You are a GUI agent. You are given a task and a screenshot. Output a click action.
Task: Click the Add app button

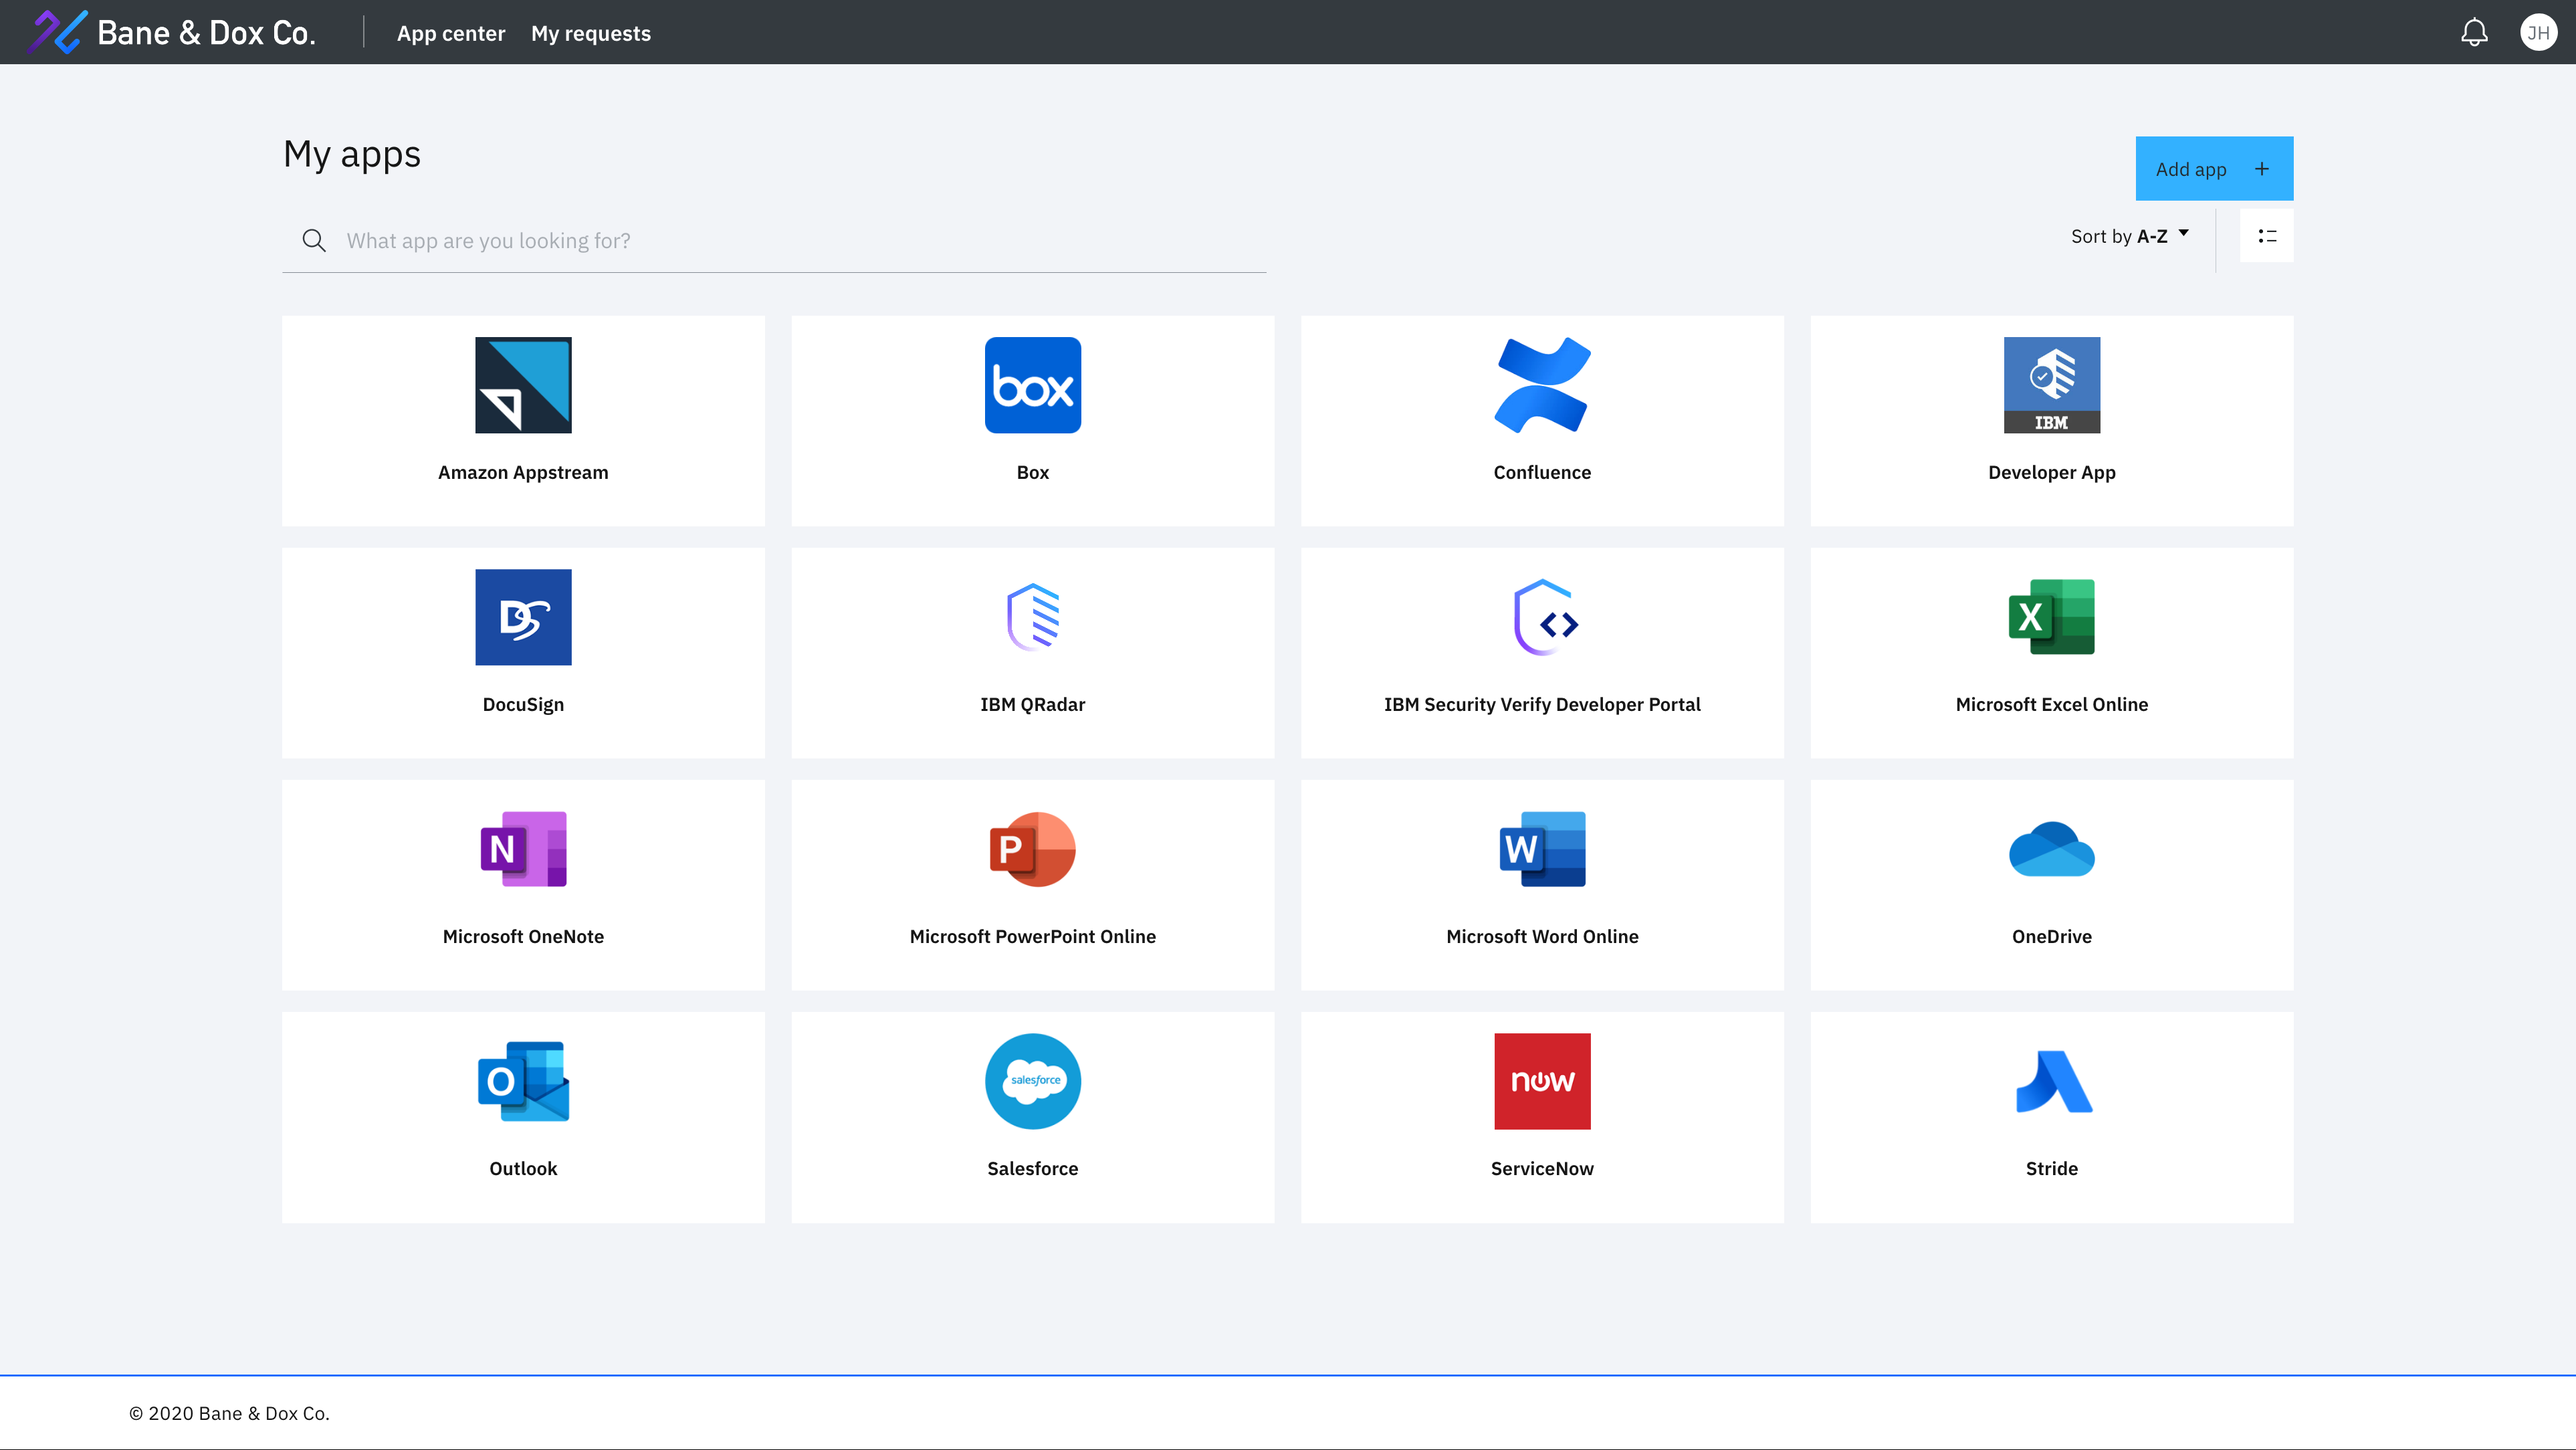point(2213,169)
